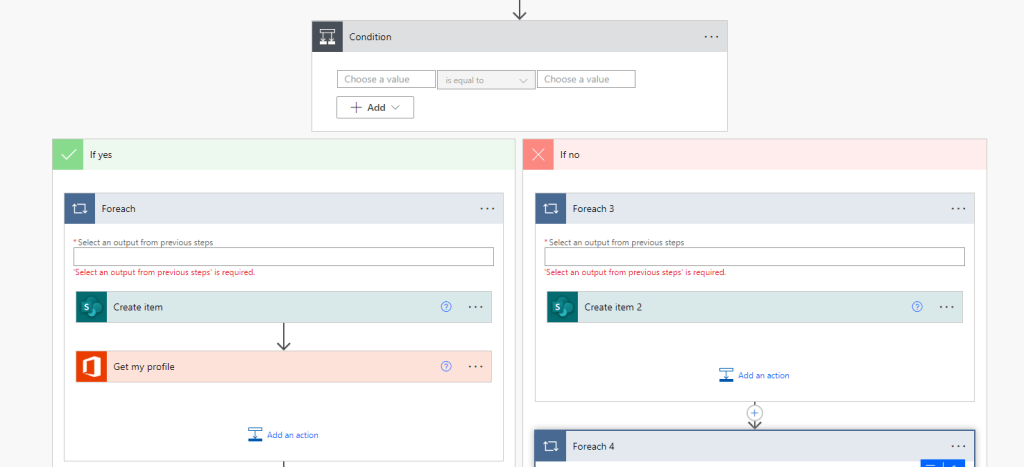The height and width of the screenshot is (467, 1024).
Task: Click the loop icon on Foreach 4
Action: click(550, 446)
